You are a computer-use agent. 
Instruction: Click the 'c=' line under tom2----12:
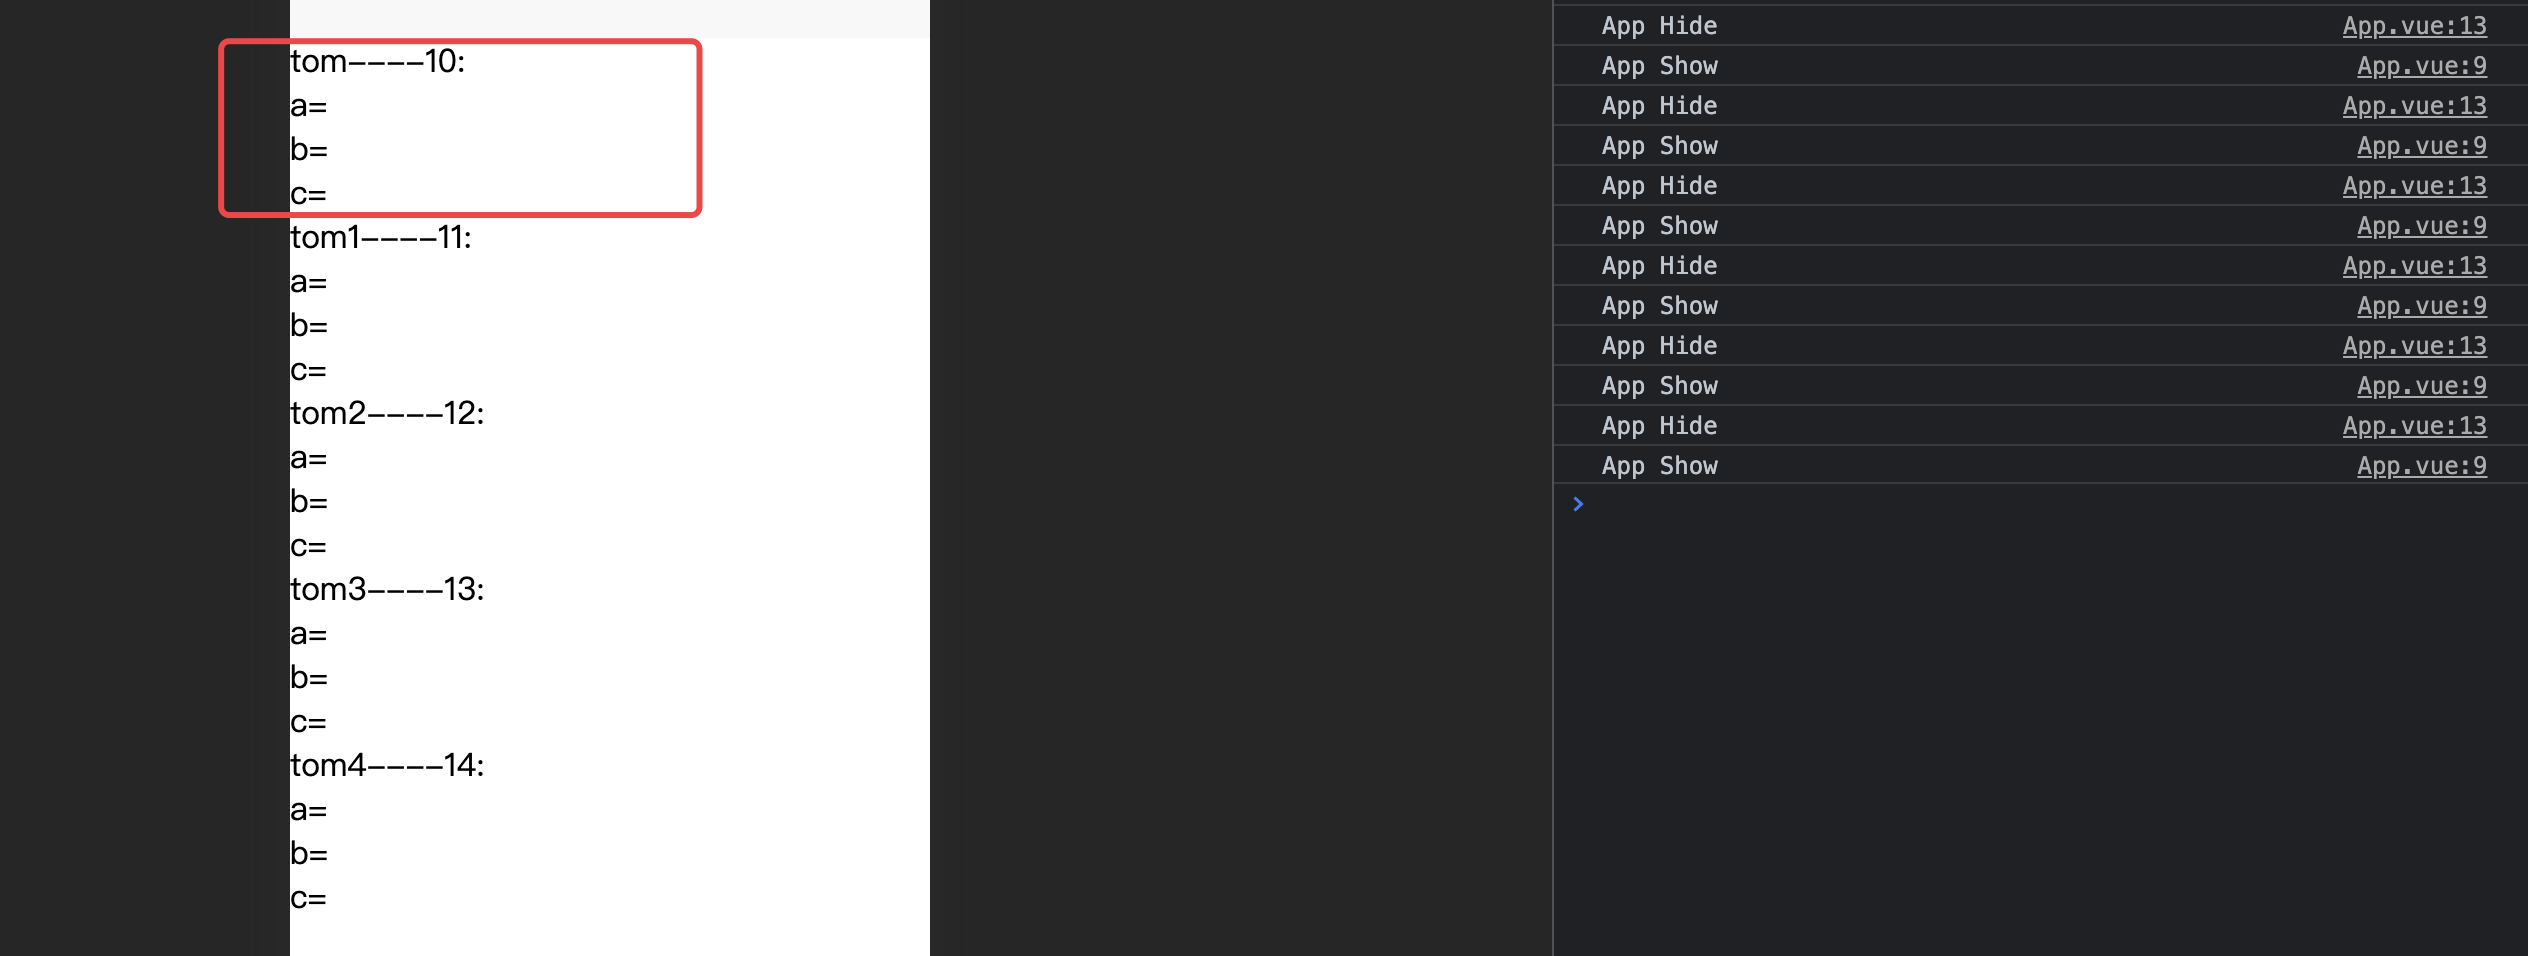tap(308, 545)
